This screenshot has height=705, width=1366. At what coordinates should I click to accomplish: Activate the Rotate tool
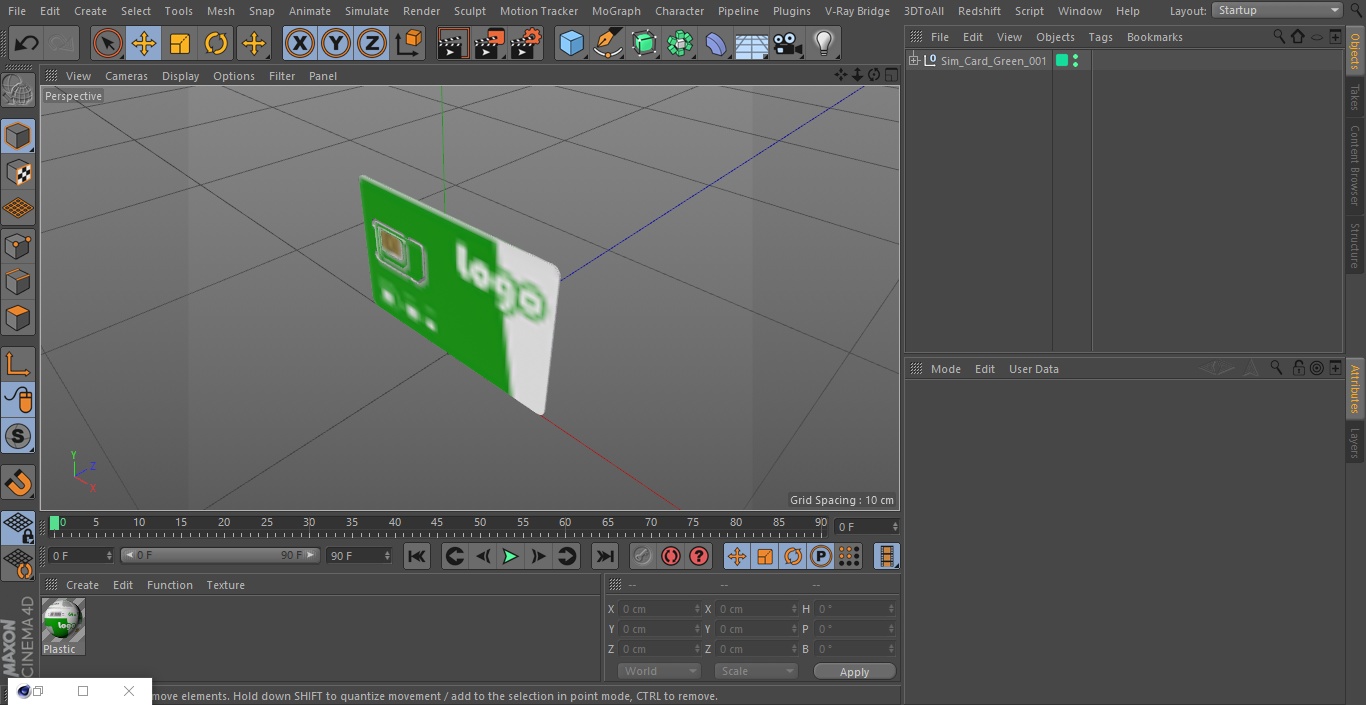tap(216, 44)
